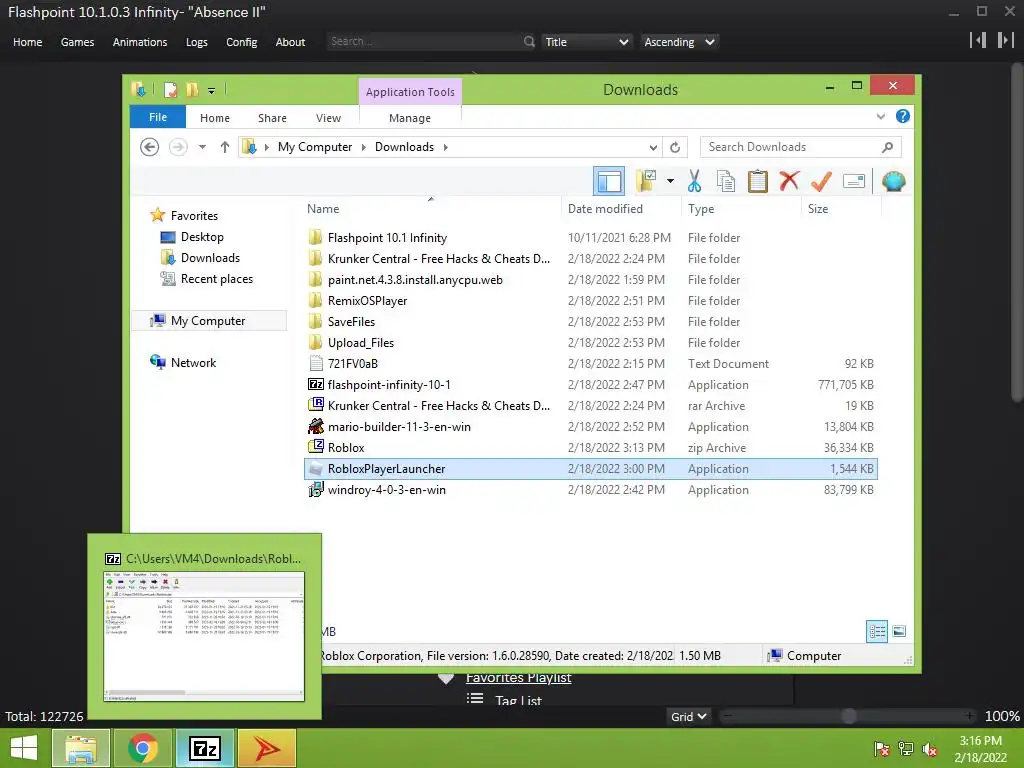Viewport: 1024px width, 768px height.
Task: Open the Share ribbon tab
Action: click(272, 118)
